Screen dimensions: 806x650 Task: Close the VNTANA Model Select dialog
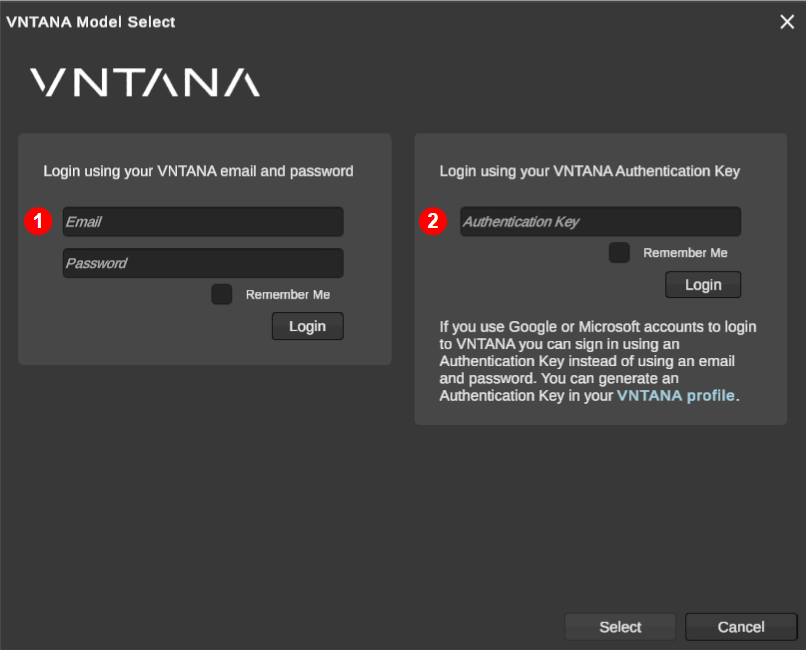click(x=787, y=21)
